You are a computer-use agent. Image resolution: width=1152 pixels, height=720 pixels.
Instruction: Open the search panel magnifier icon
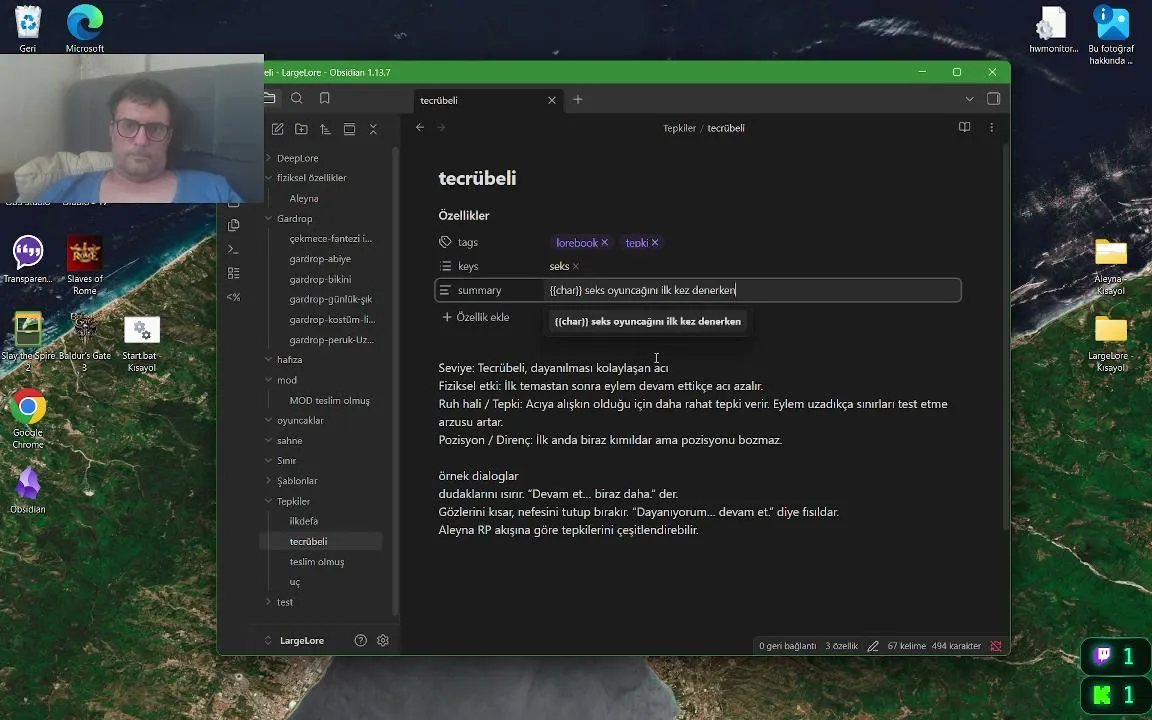pos(297,98)
